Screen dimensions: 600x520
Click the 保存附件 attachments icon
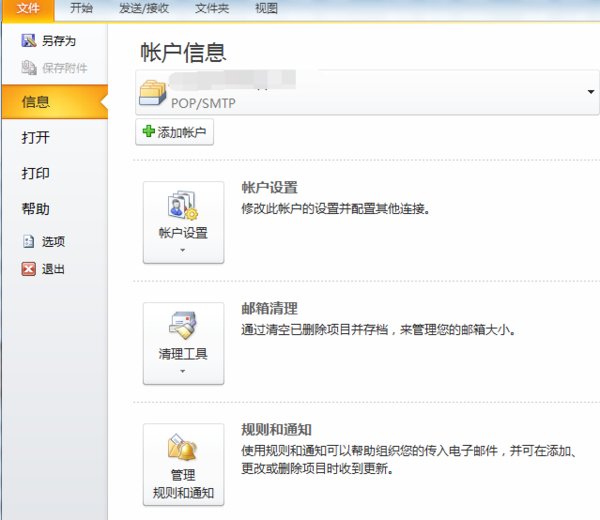click(x=29, y=68)
